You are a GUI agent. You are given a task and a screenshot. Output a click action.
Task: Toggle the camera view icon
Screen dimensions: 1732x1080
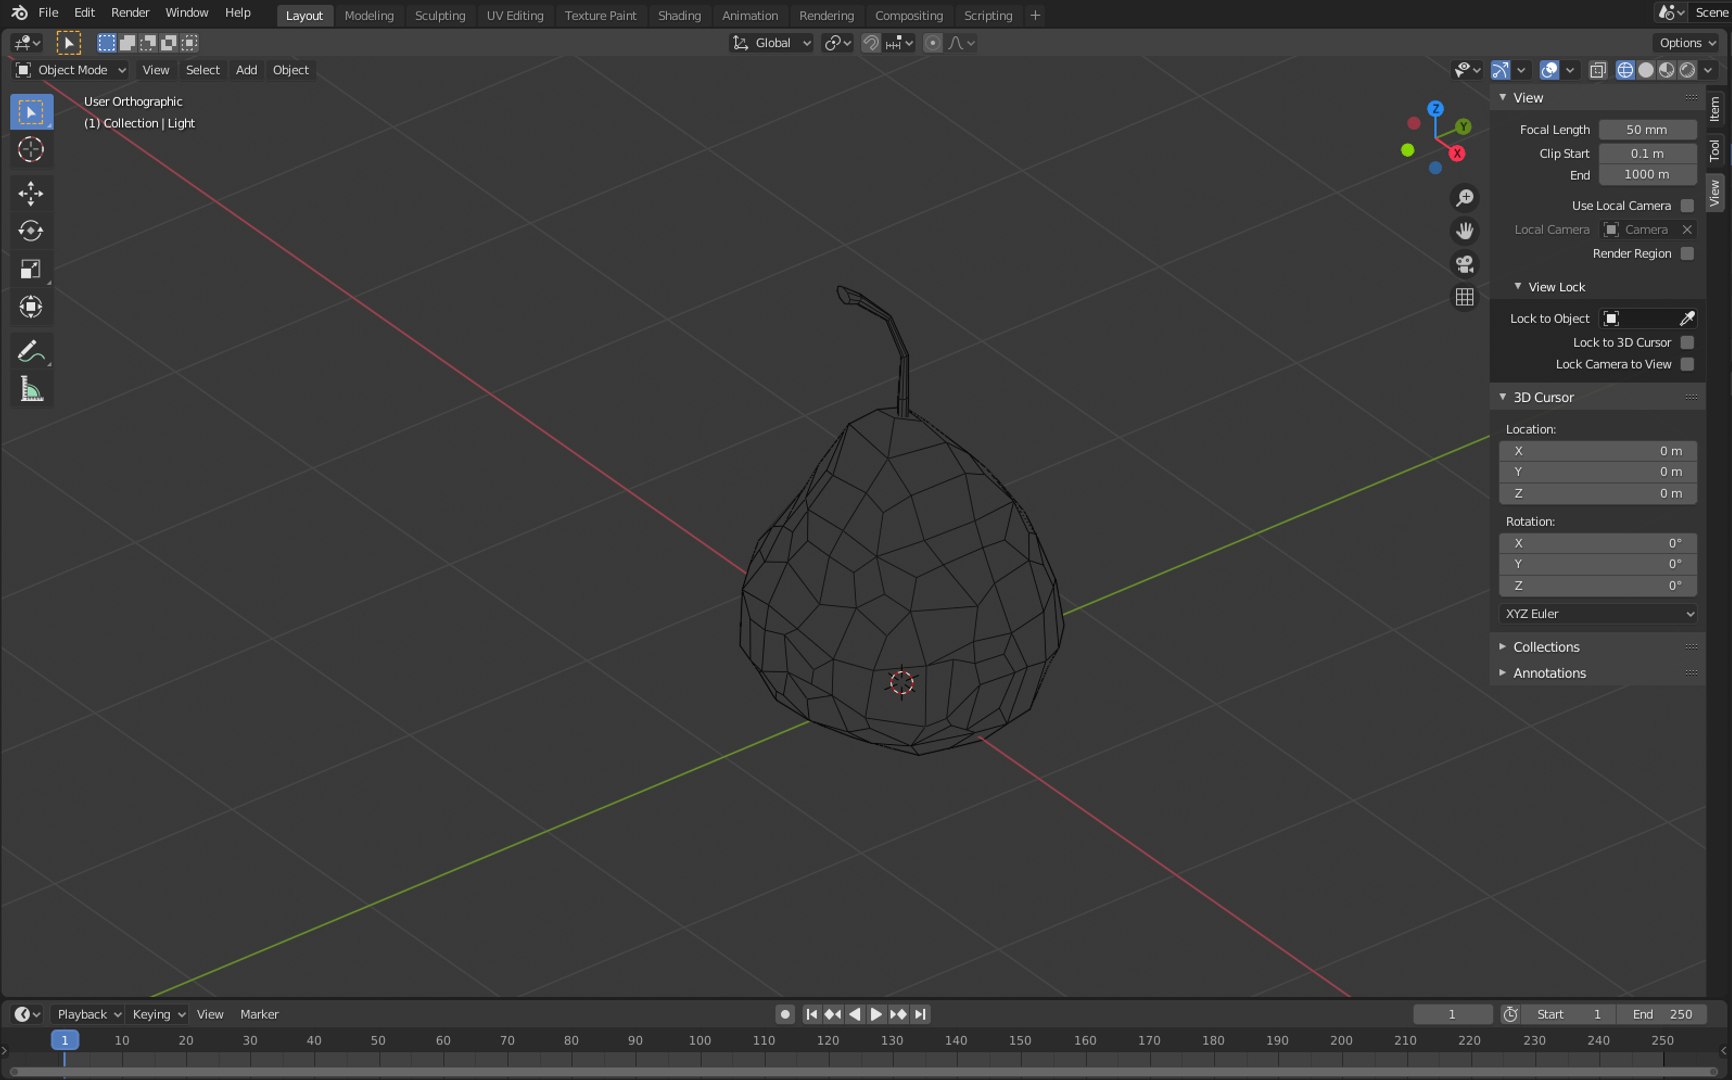point(1465,264)
